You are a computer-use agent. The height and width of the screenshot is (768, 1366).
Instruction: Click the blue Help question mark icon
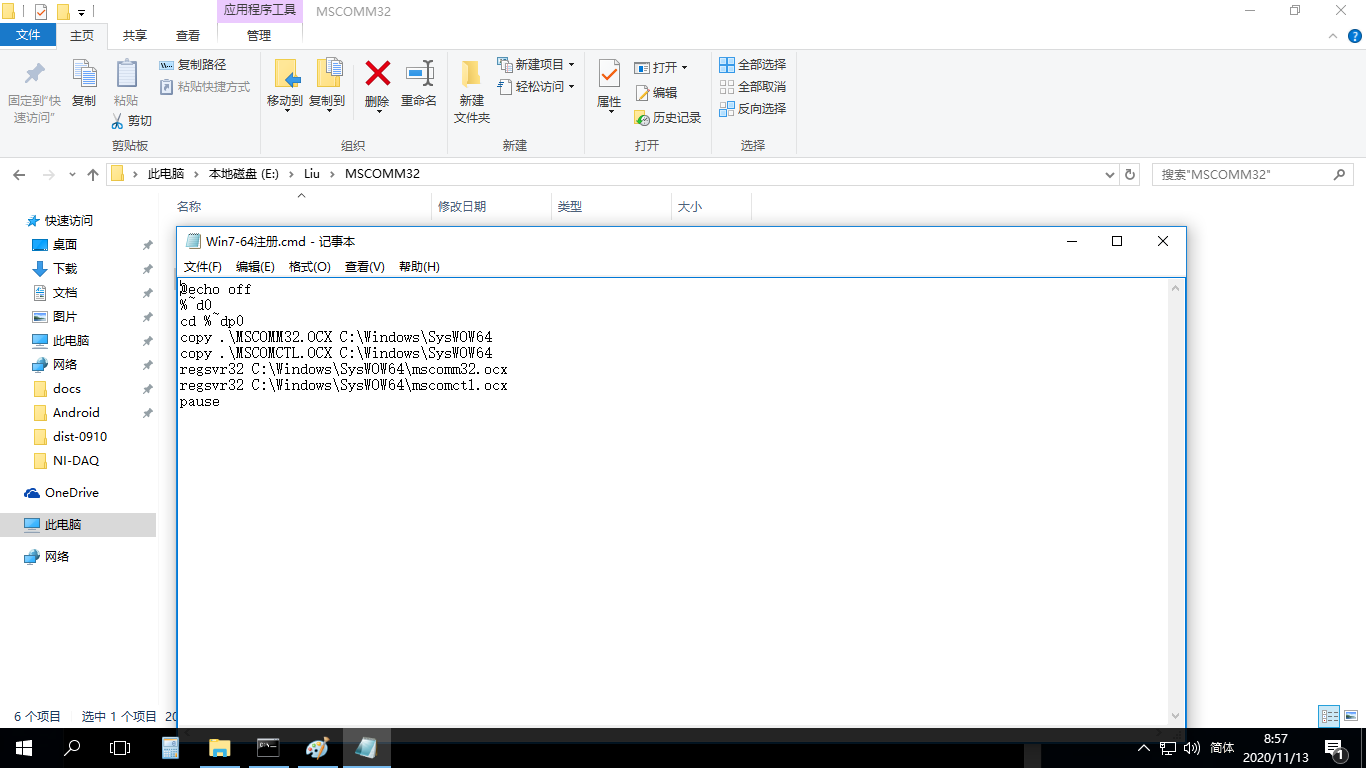1354,35
